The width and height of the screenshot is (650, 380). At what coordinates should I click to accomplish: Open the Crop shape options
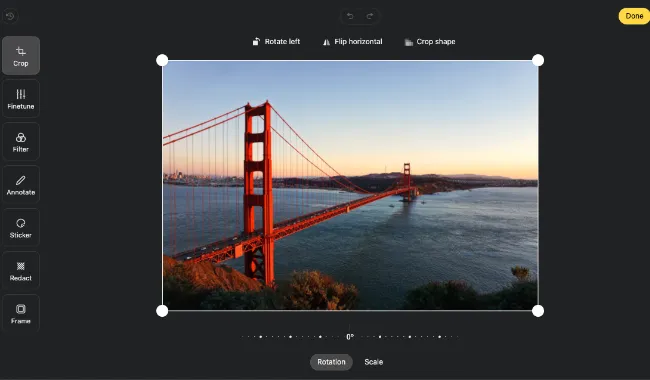coord(430,41)
